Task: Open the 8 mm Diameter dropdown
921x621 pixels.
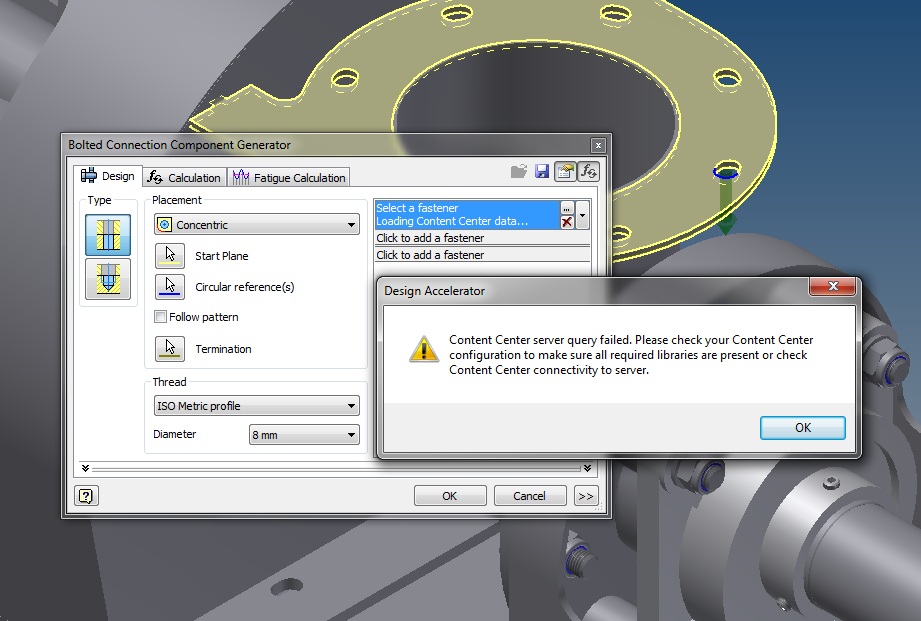Action: click(304, 435)
